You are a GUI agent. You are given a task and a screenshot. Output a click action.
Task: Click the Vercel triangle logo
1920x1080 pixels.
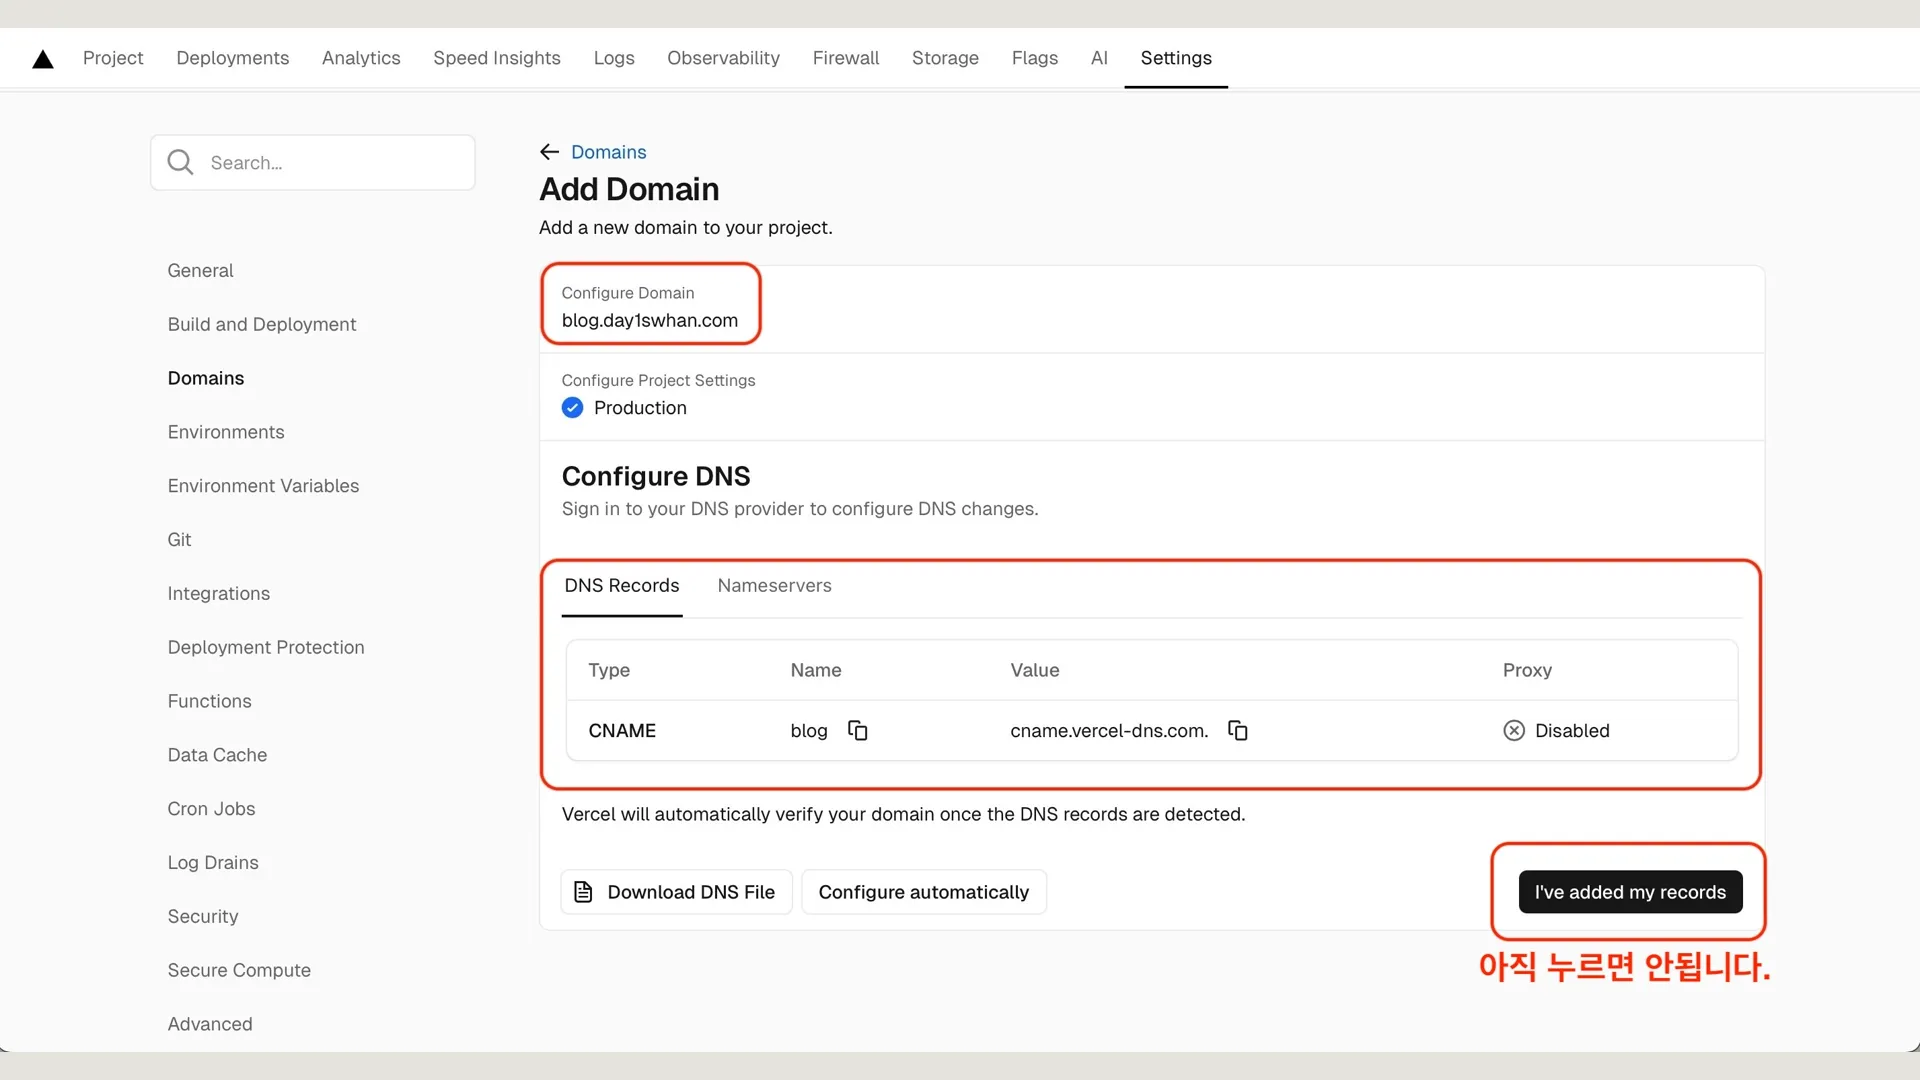42,59
